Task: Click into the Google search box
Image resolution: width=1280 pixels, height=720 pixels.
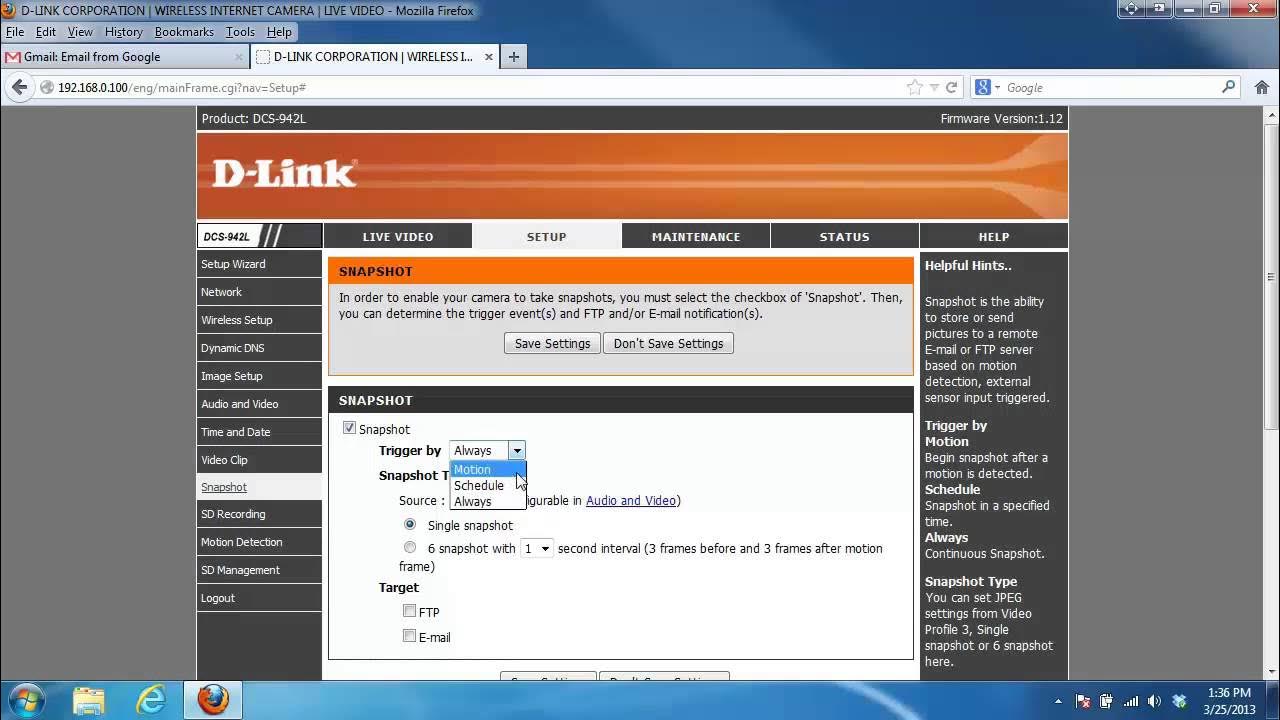Action: tap(1110, 88)
